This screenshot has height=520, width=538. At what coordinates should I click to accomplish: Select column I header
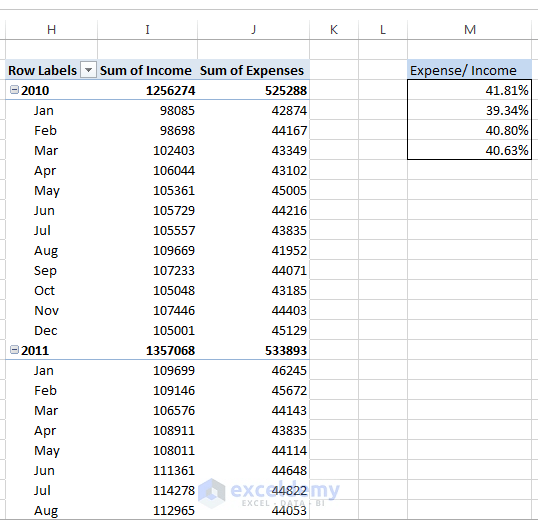[x=148, y=30]
